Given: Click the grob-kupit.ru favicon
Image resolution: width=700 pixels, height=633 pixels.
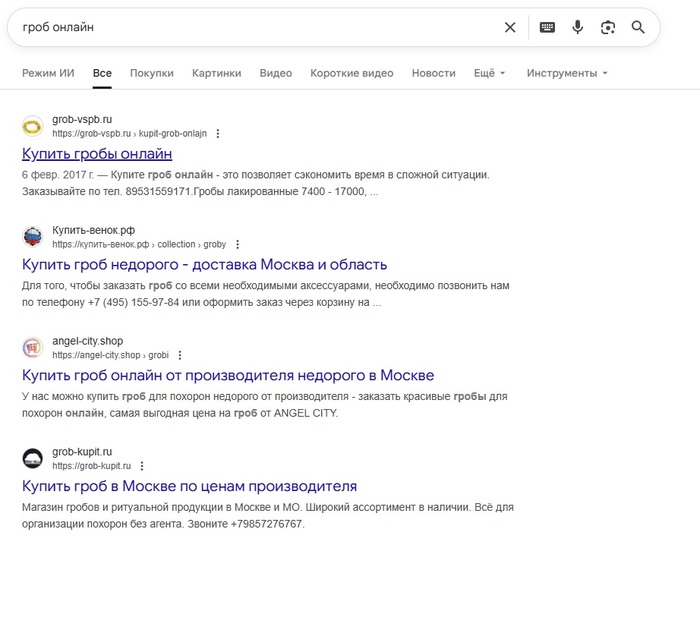Looking at the screenshot, I should (x=33, y=458).
